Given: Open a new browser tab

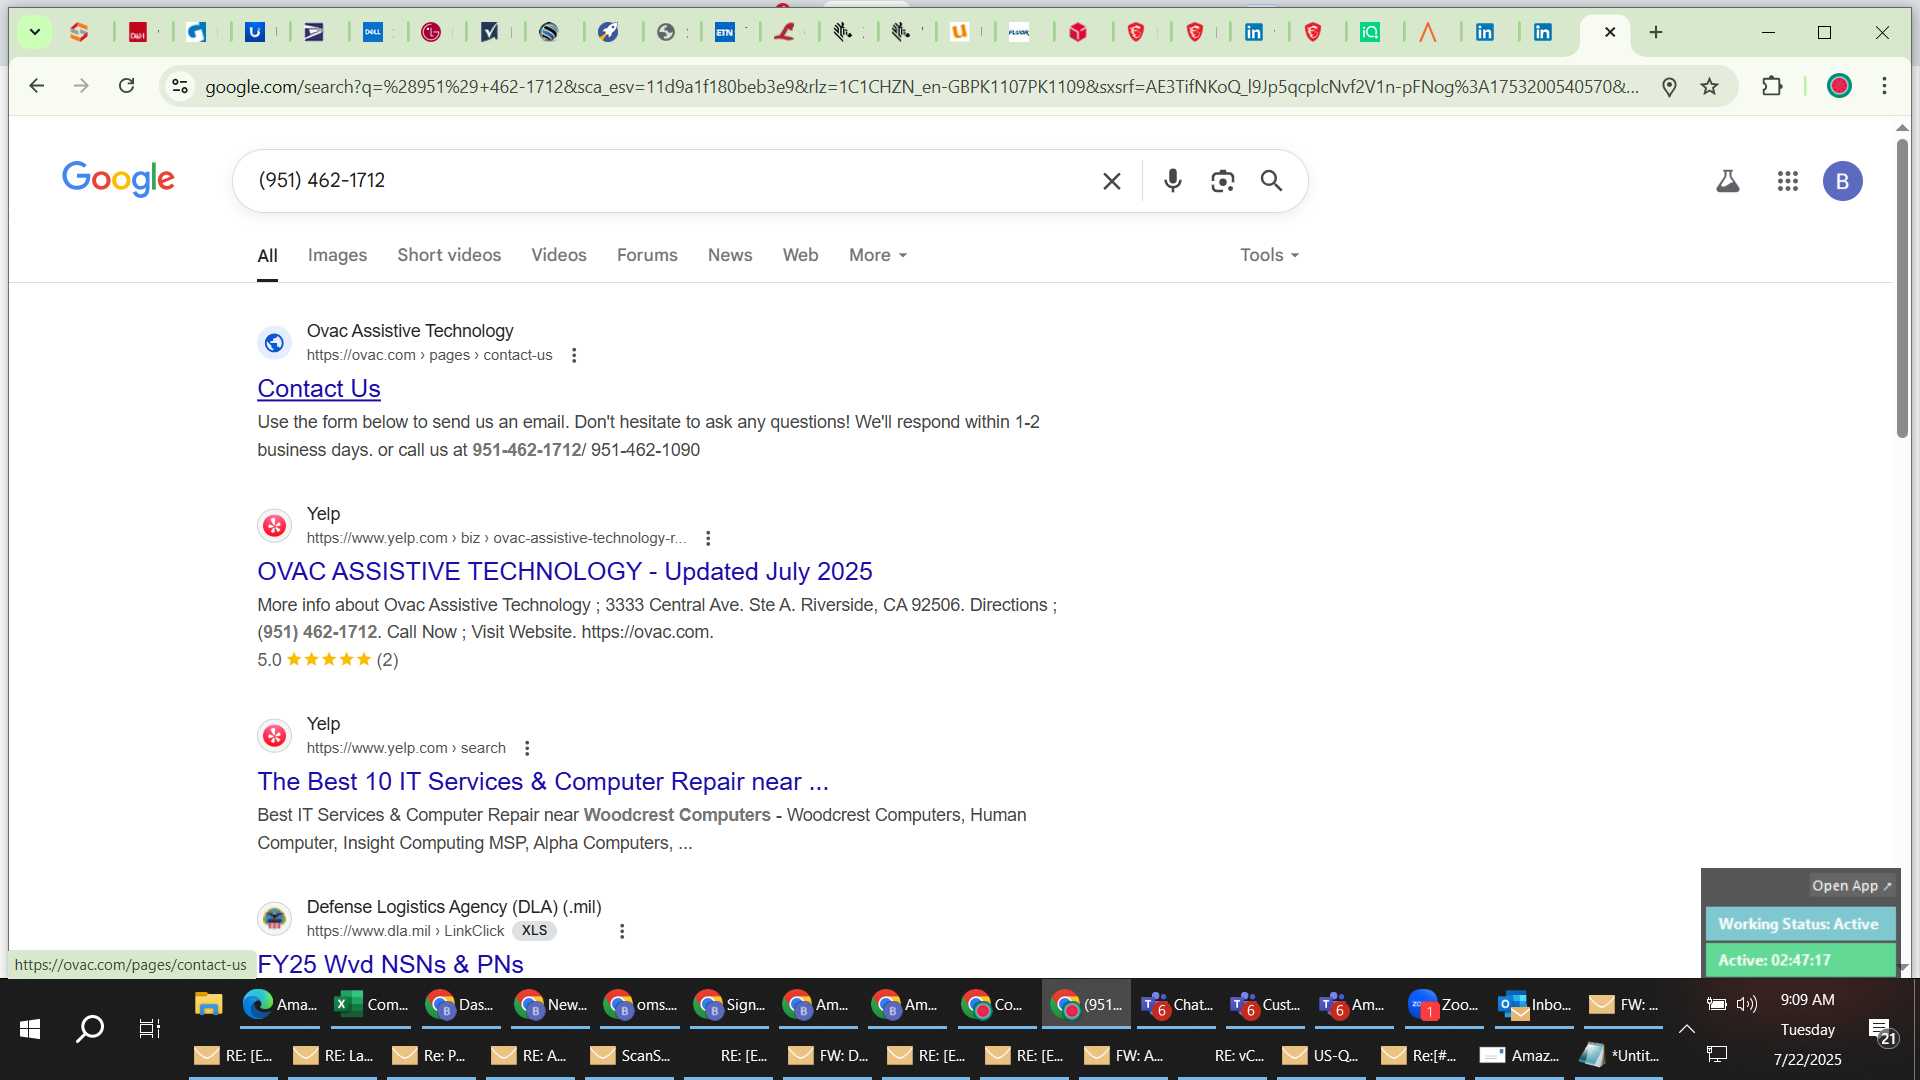Looking at the screenshot, I should click(x=1656, y=32).
